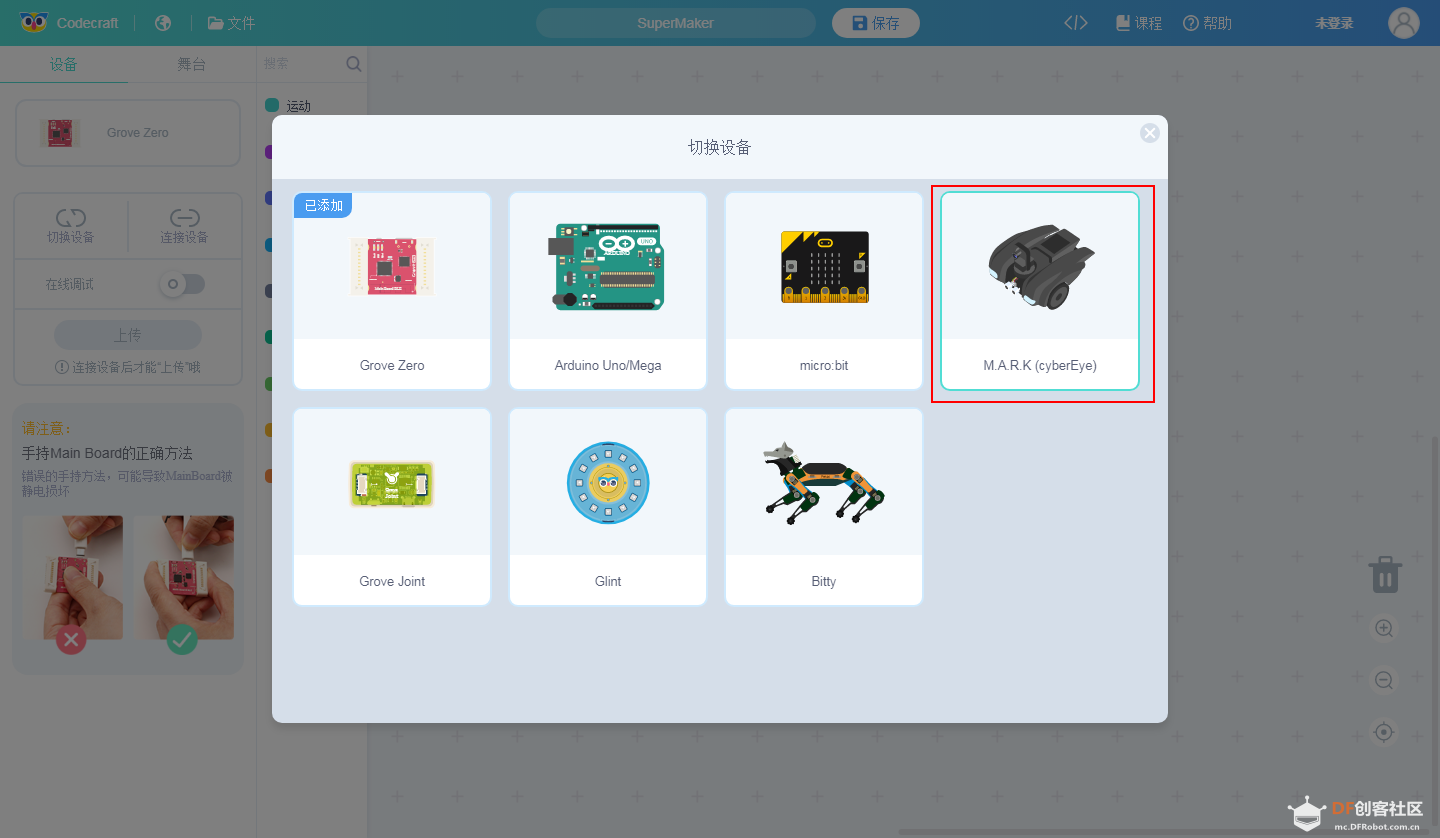Click the 手持Main Board的正确方法 notice text
1440x838 pixels.
(x=107, y=453)
